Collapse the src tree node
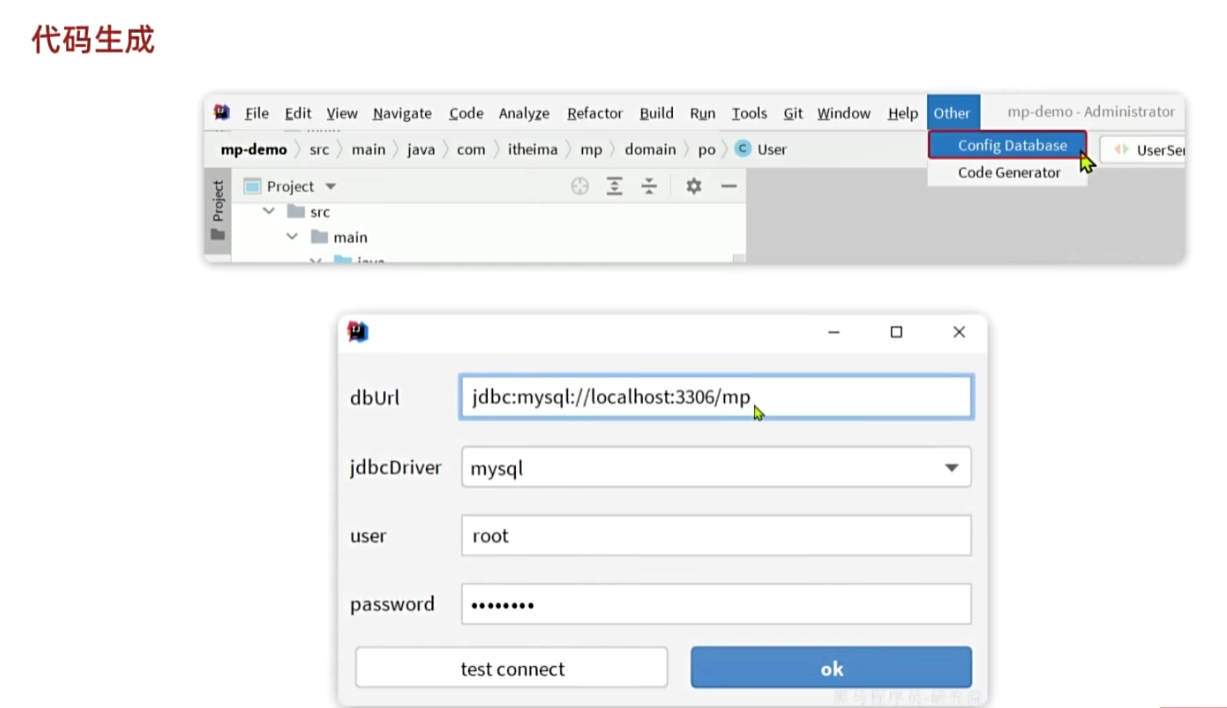This screenshot has height=708, width=1227. pyautogui.click(x=269, y=211)
